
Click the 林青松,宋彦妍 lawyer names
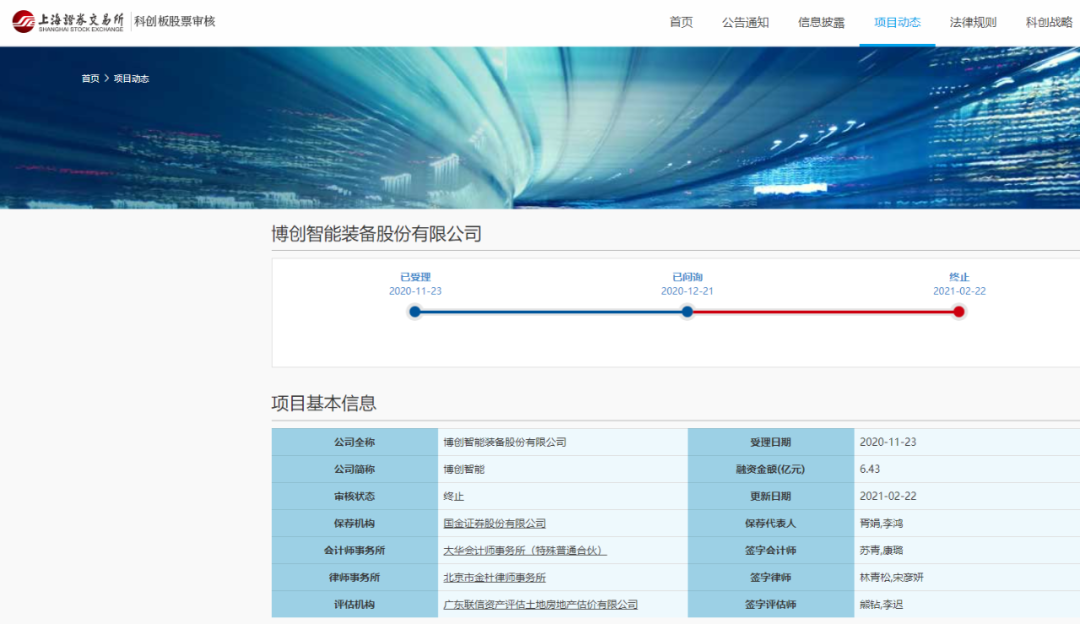pyautogui.click(x=891, y=577)
